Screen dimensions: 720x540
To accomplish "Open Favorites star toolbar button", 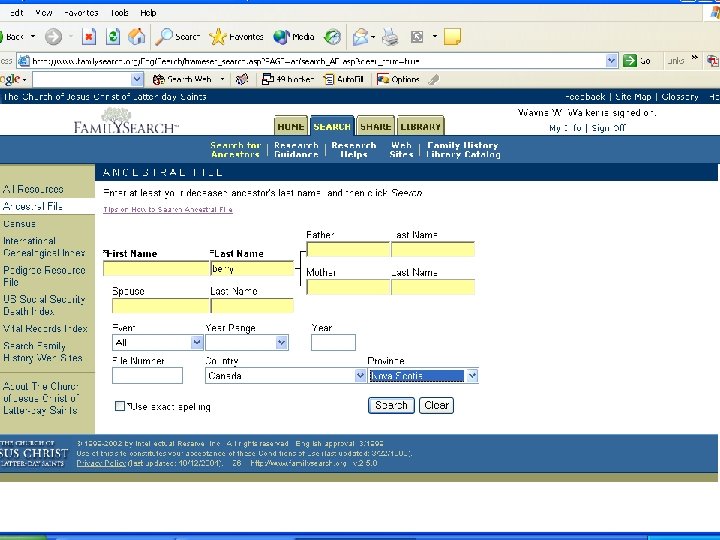I will click(236, 37).
